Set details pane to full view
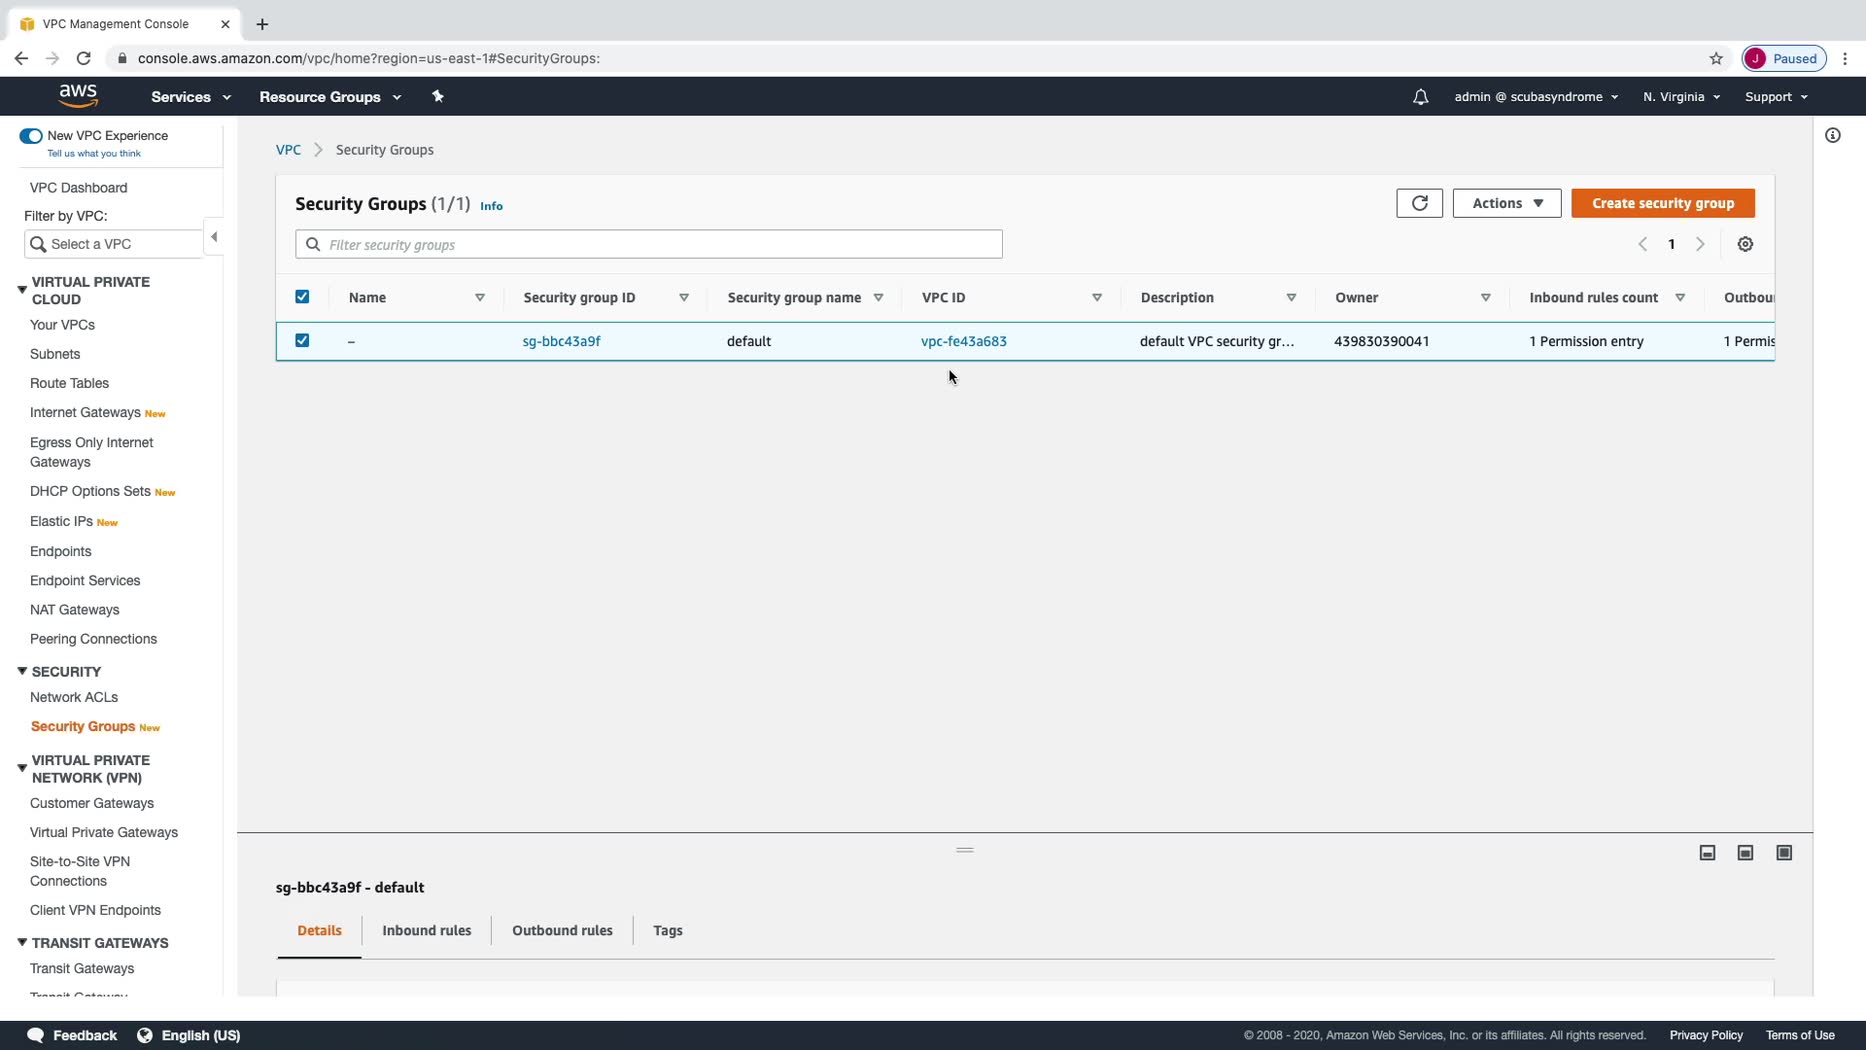The width and height of the screenshot is (1866, 1050). click(x=1784, y=853)
